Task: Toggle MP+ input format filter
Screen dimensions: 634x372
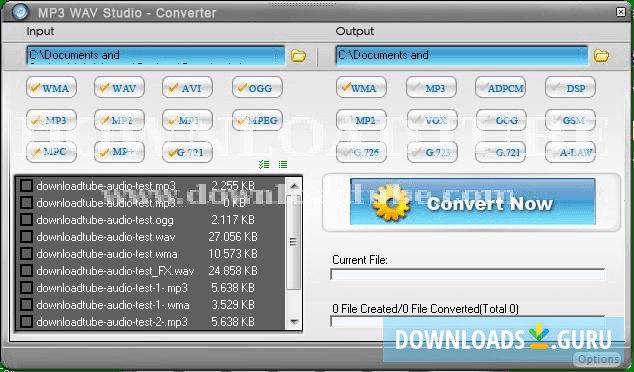Action: (119, 152)
